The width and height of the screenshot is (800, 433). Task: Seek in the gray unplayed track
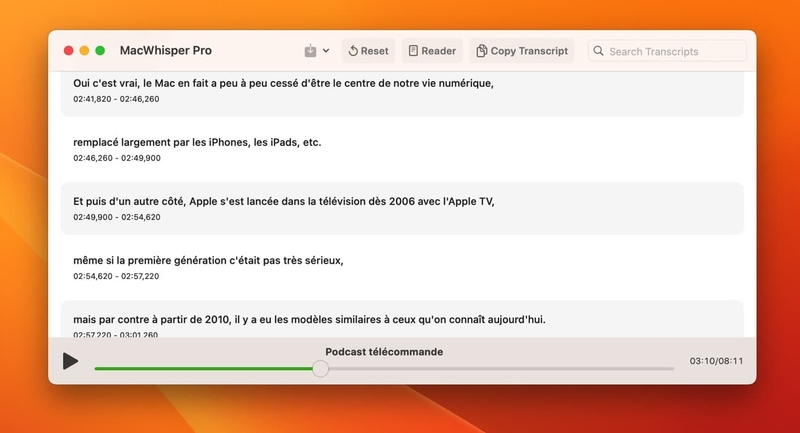[502, 368]
